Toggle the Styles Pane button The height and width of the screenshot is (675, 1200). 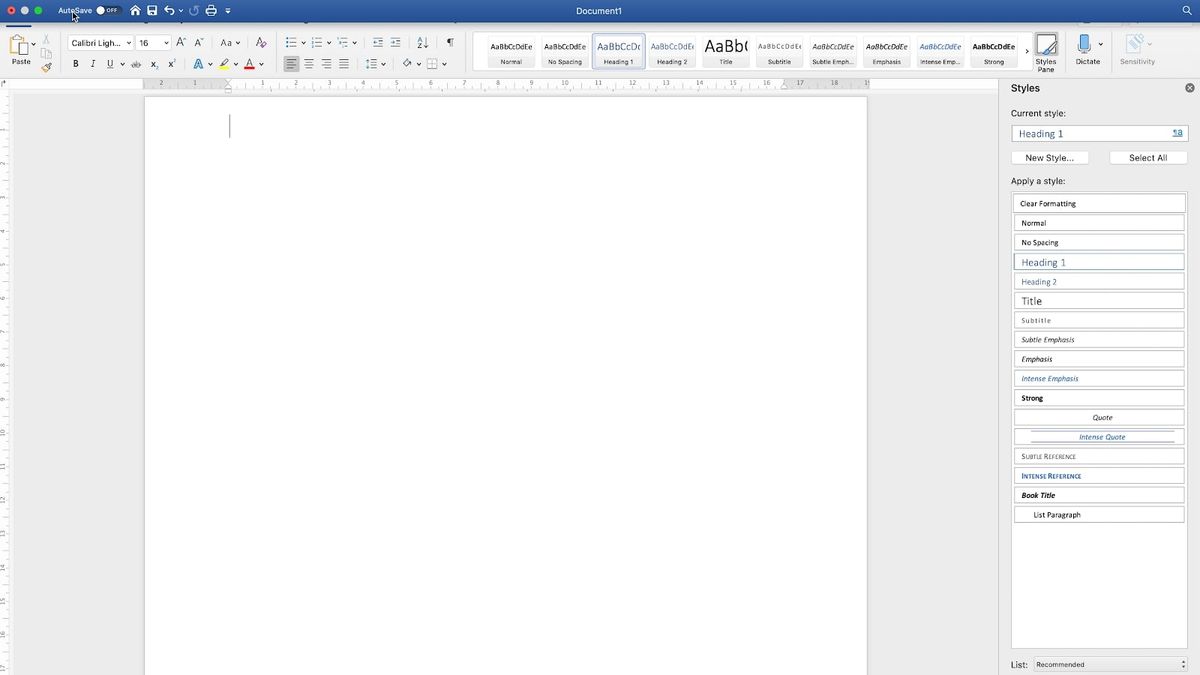coord(1046,52)
